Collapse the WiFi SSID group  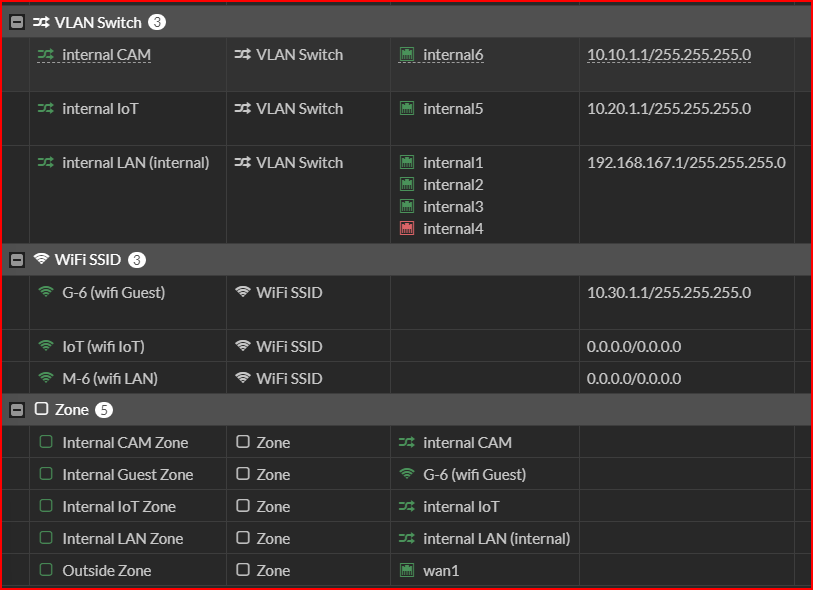point(17,260)
